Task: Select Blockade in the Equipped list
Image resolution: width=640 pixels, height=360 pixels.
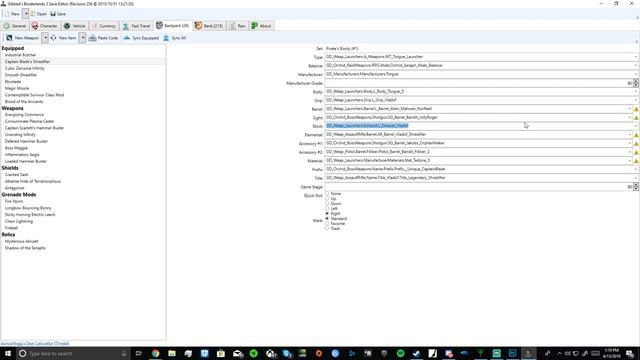Action: click(13, 82)
